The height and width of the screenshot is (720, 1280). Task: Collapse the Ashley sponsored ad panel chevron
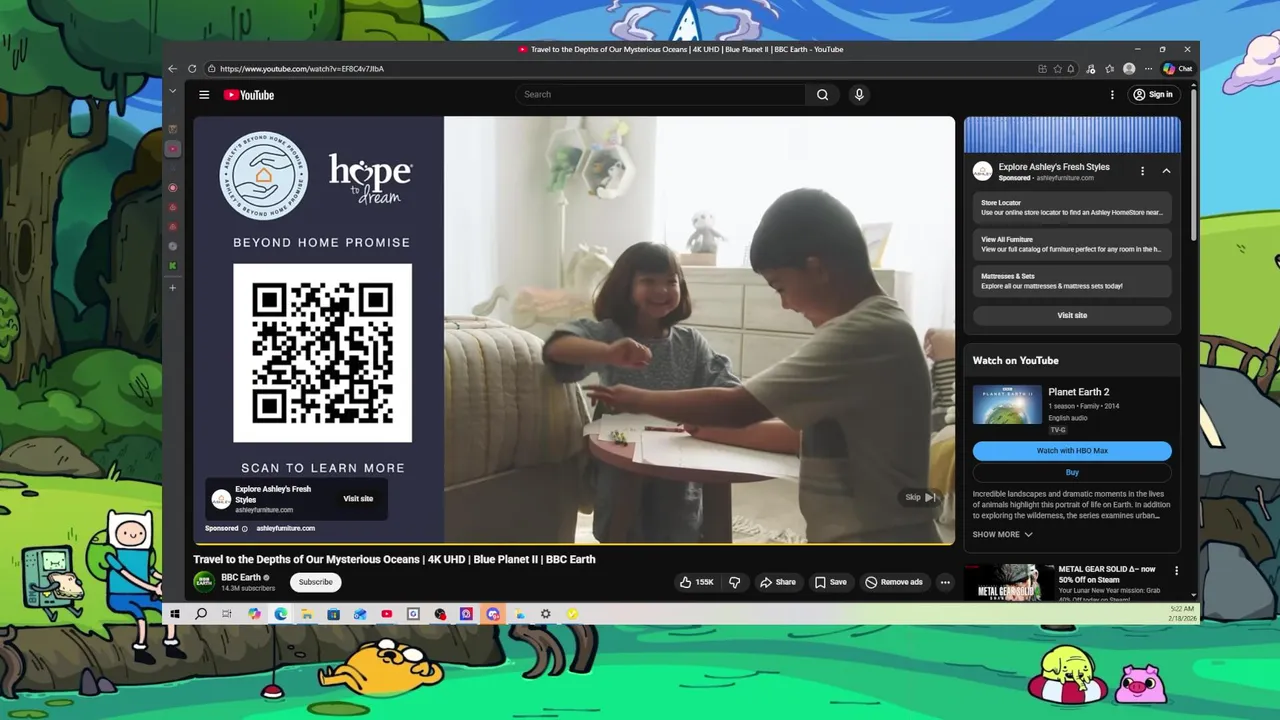coord(1166,171)
